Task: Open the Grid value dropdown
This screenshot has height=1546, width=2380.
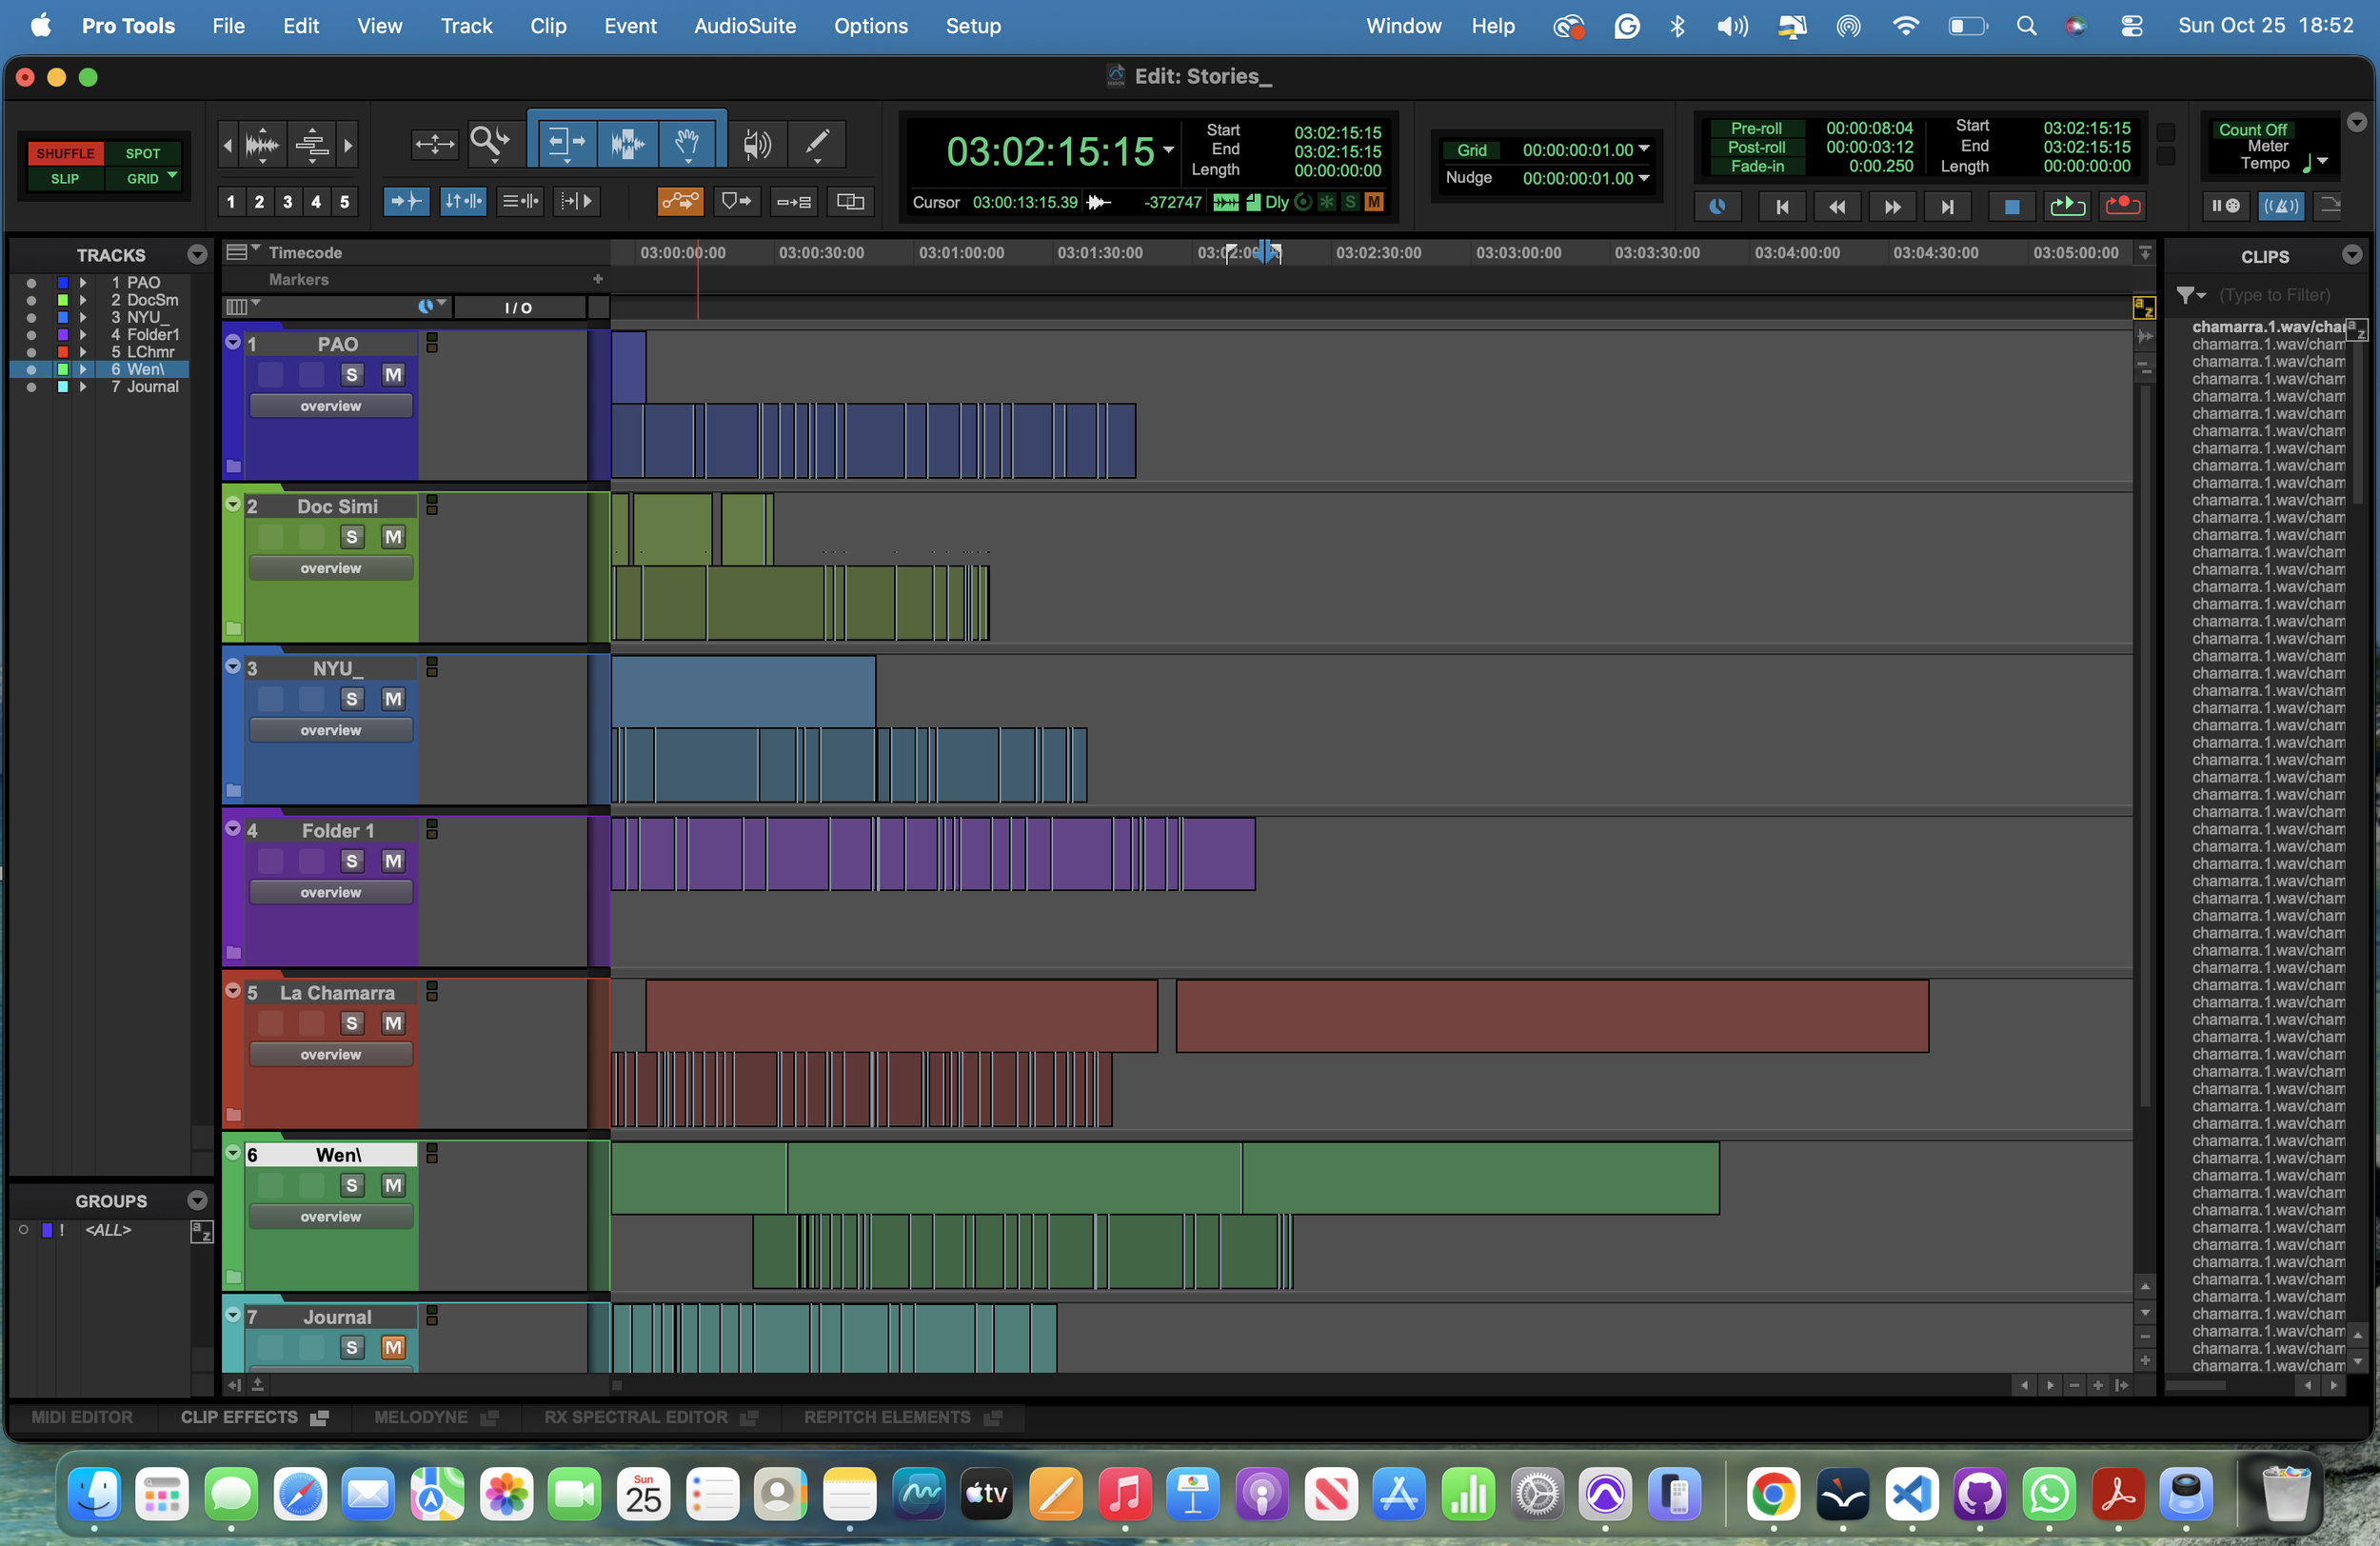Action: pos(1643,149)
